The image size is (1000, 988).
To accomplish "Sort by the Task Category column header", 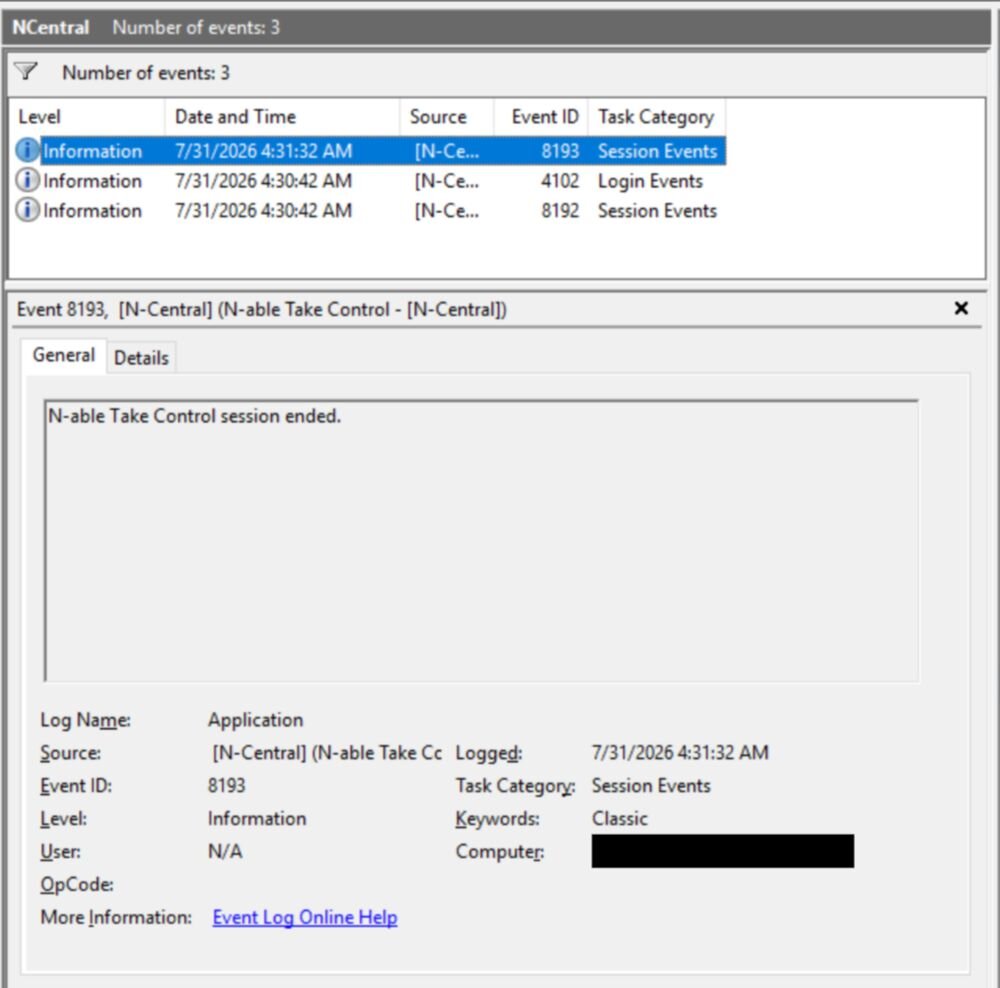I will click(656, 117).
